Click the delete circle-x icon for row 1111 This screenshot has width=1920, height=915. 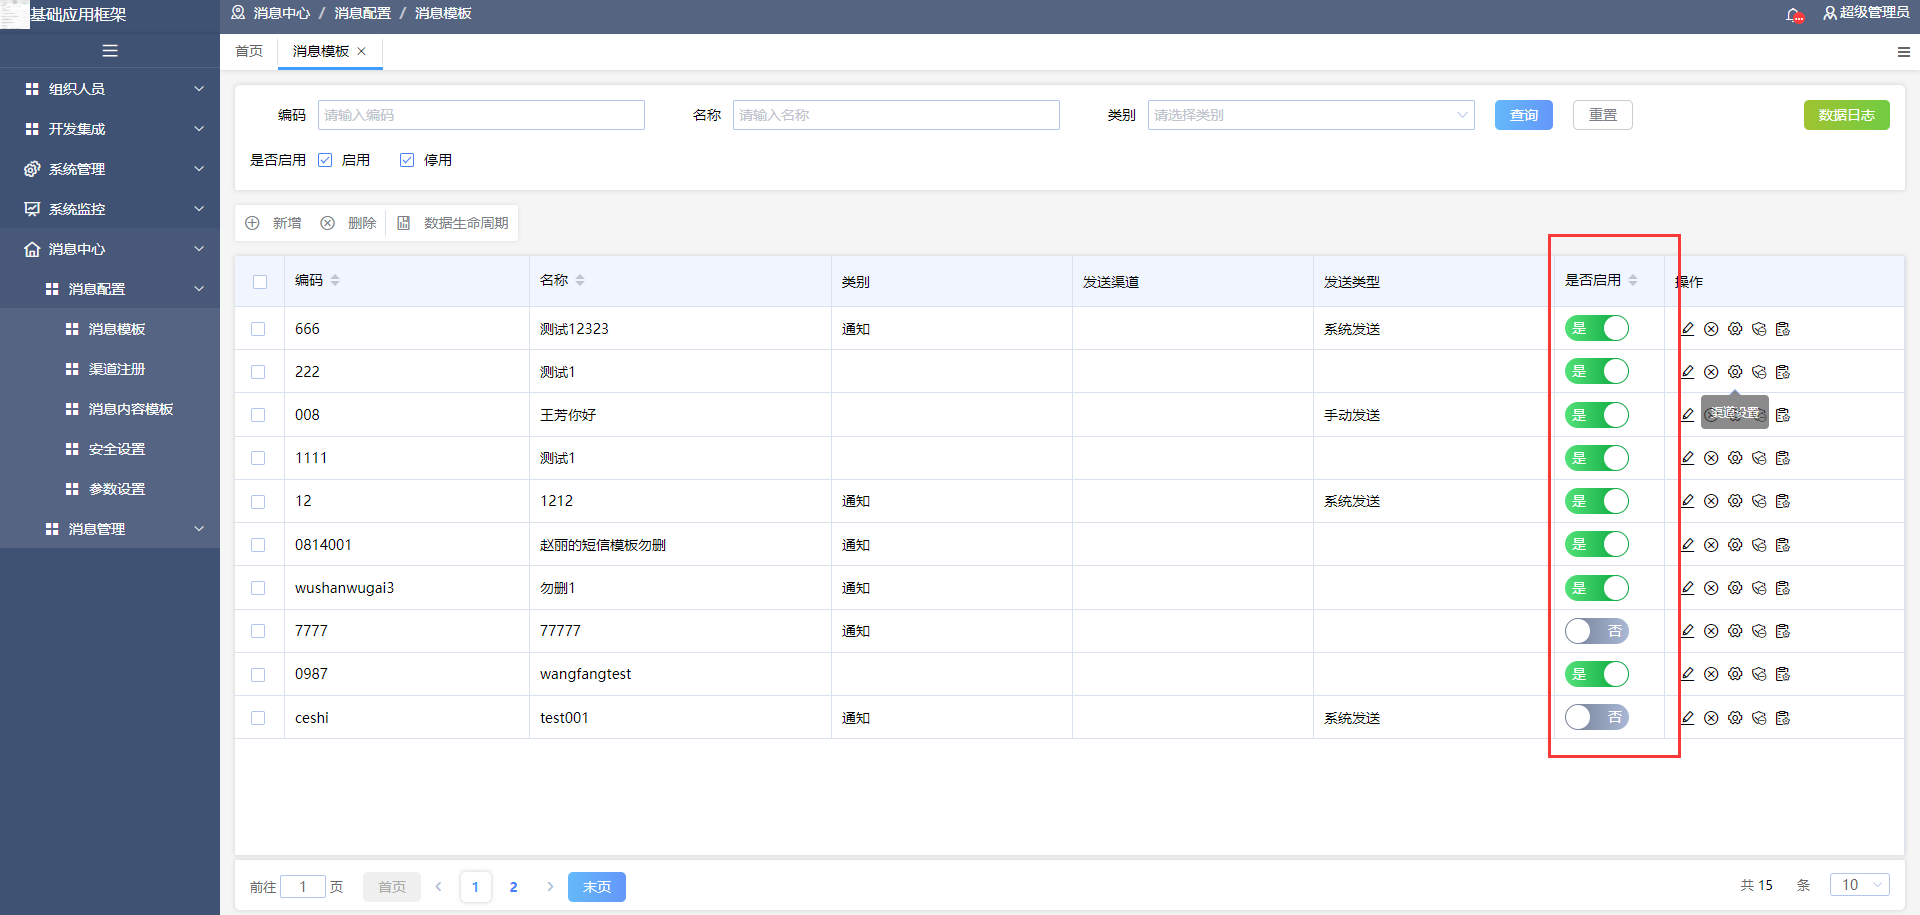coord(1711,458)
